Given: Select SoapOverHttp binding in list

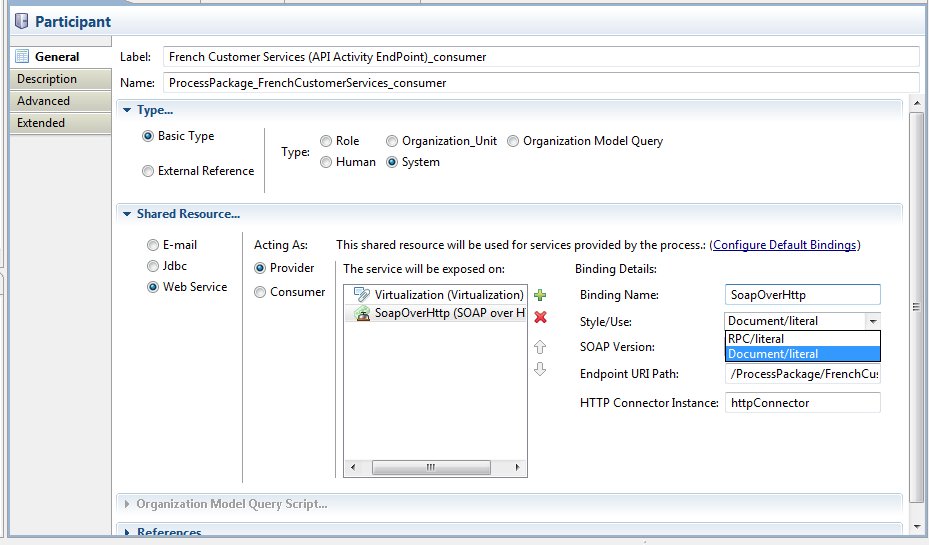Looking at the screenshot, I should [x=435, y=313].
